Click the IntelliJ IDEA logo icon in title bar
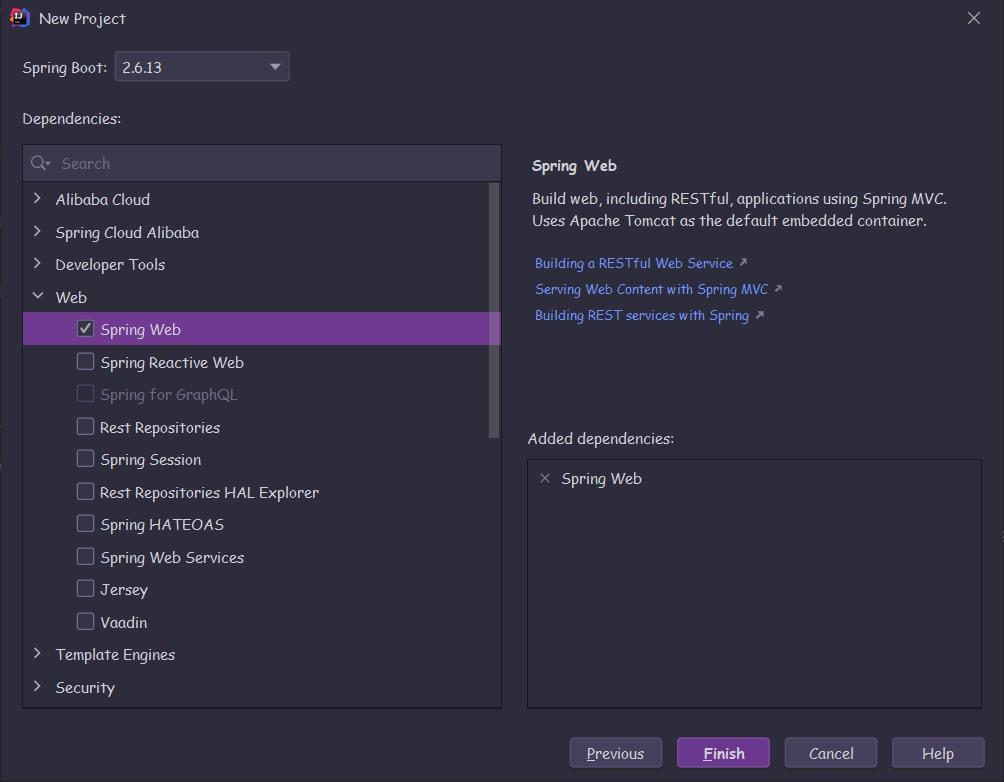 (20, 18)
